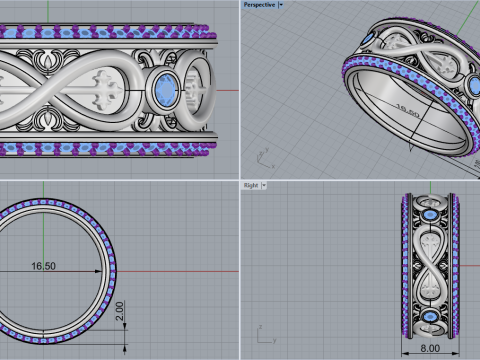
Task: Select the 2.00 thickness dimension text
Action: click(119, 311)
